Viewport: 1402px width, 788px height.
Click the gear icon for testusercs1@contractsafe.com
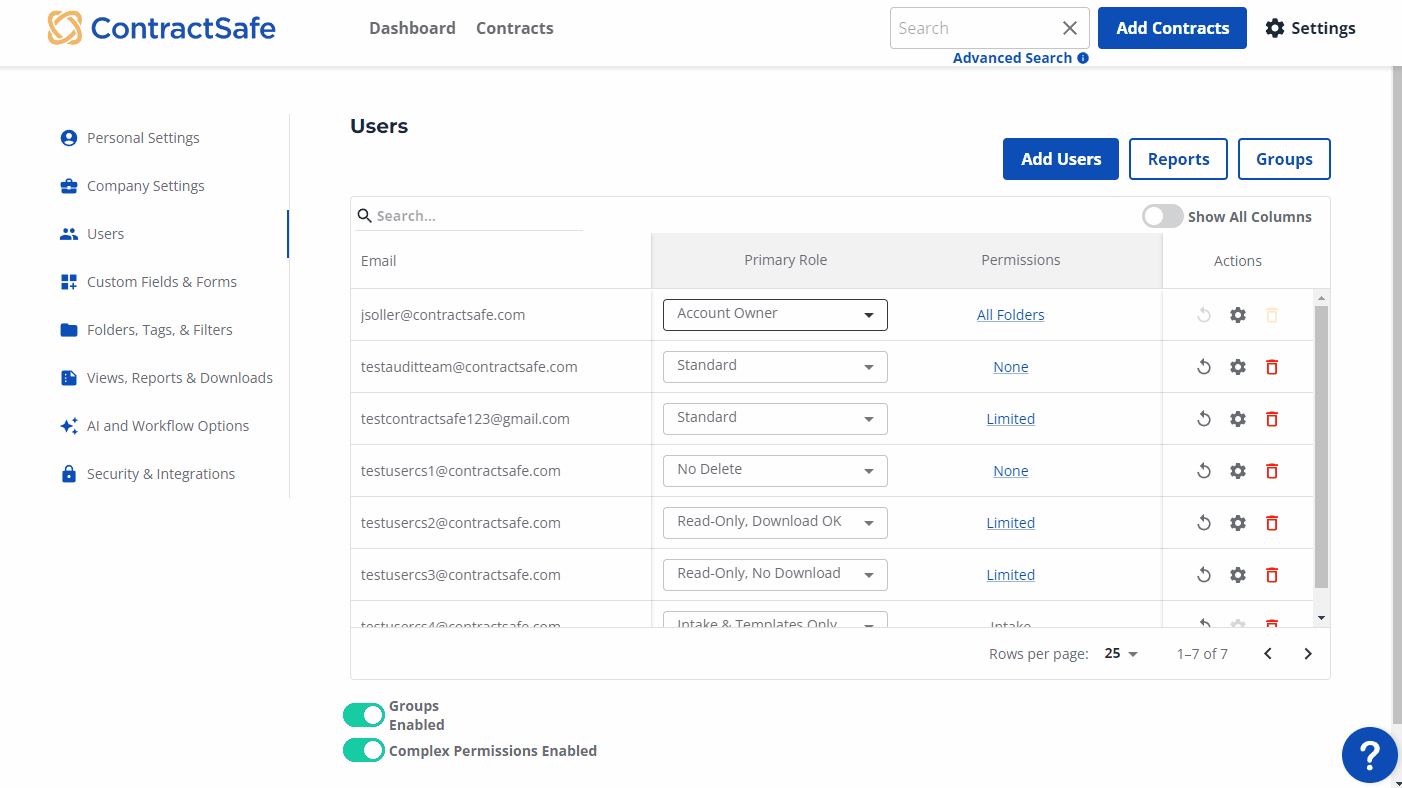coord(1238,471)
